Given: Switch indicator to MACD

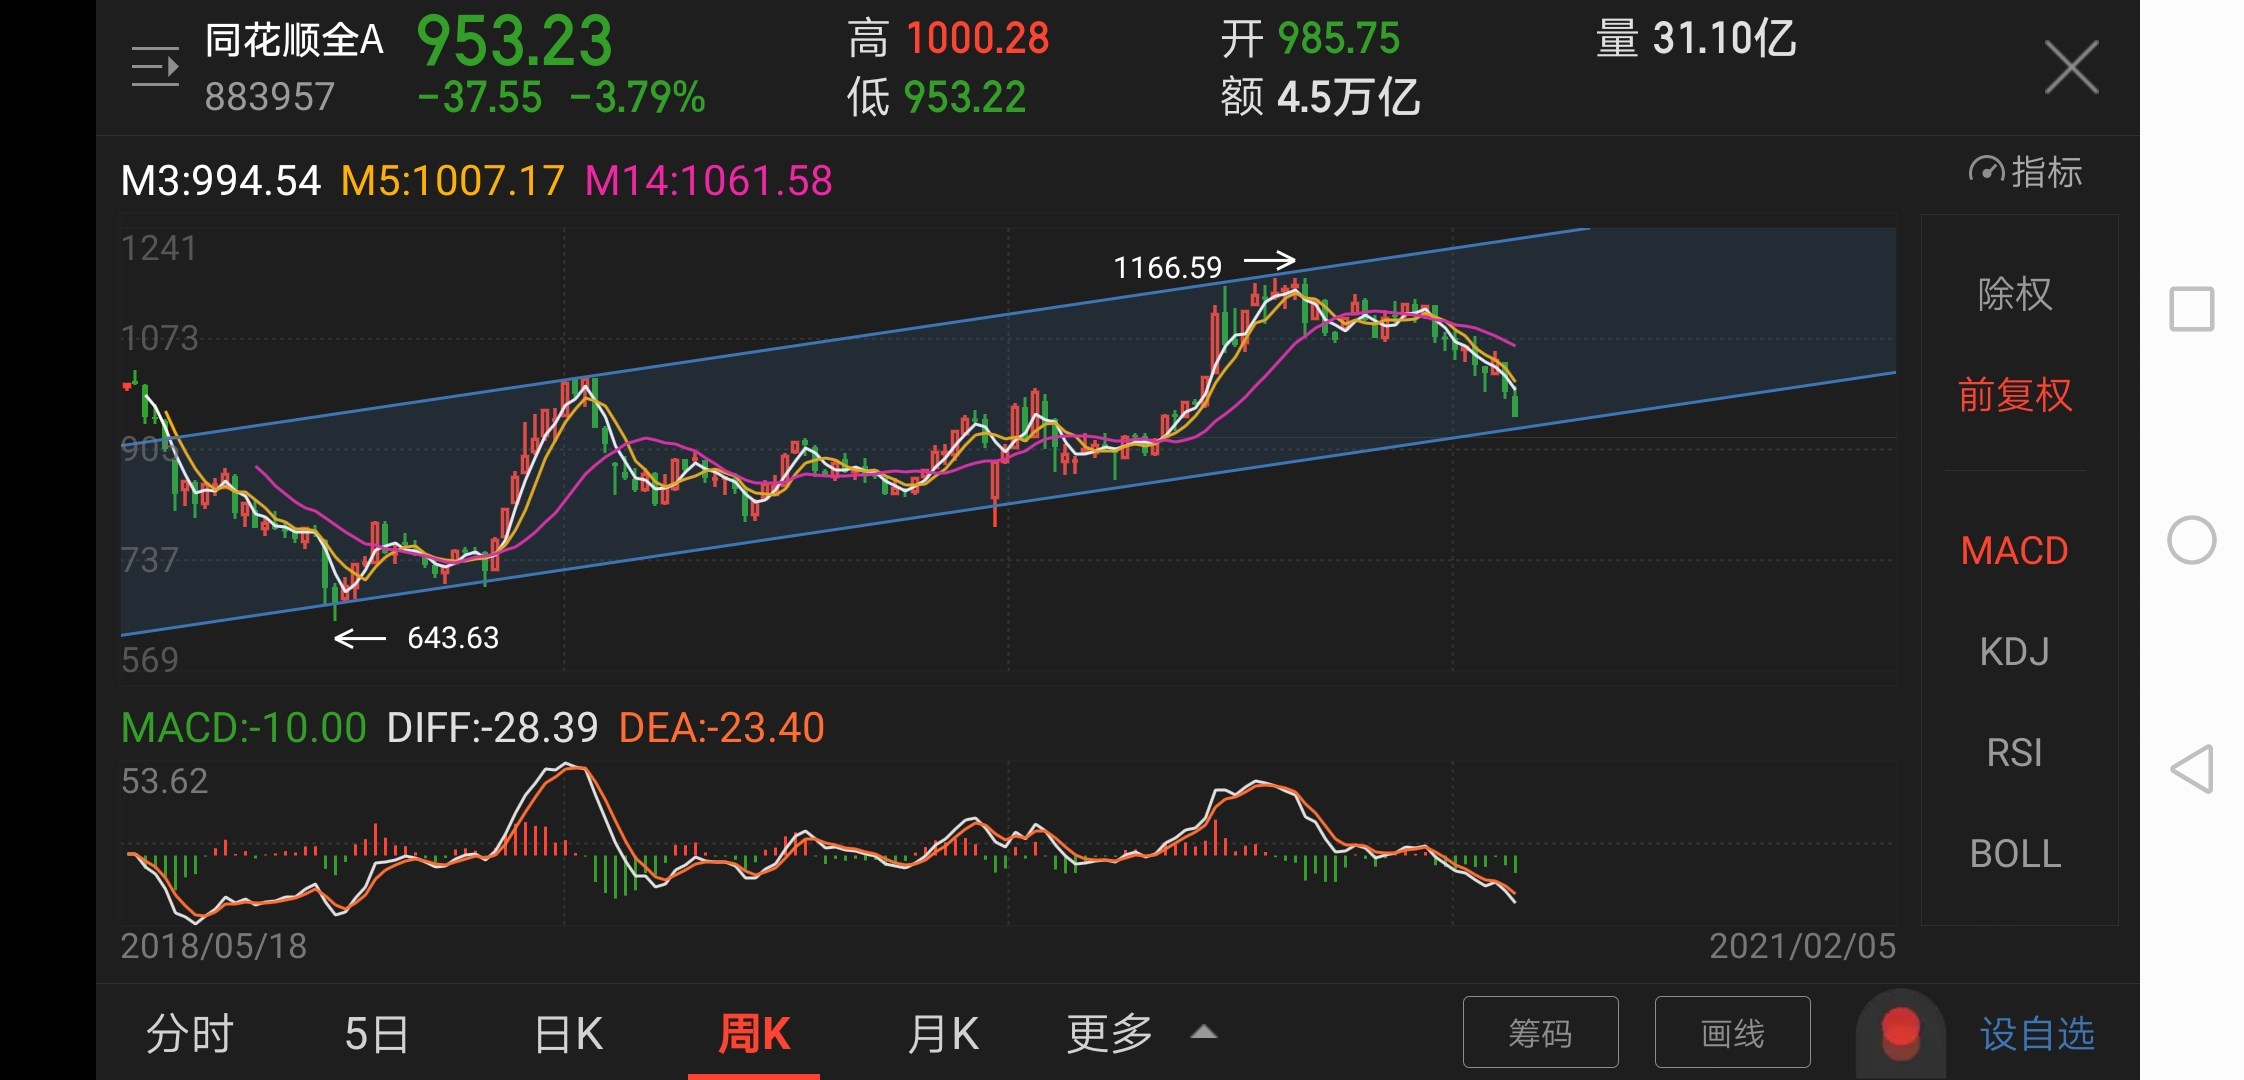Looking at the screenshot, I should coord(2015,551).
